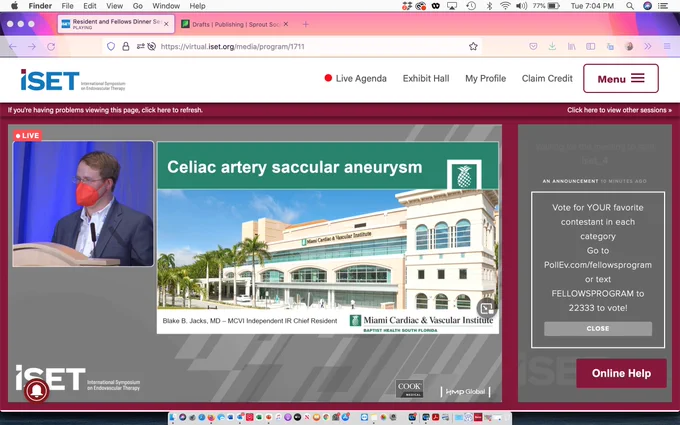Toggle the browser sidebar icon

(591, 46)
